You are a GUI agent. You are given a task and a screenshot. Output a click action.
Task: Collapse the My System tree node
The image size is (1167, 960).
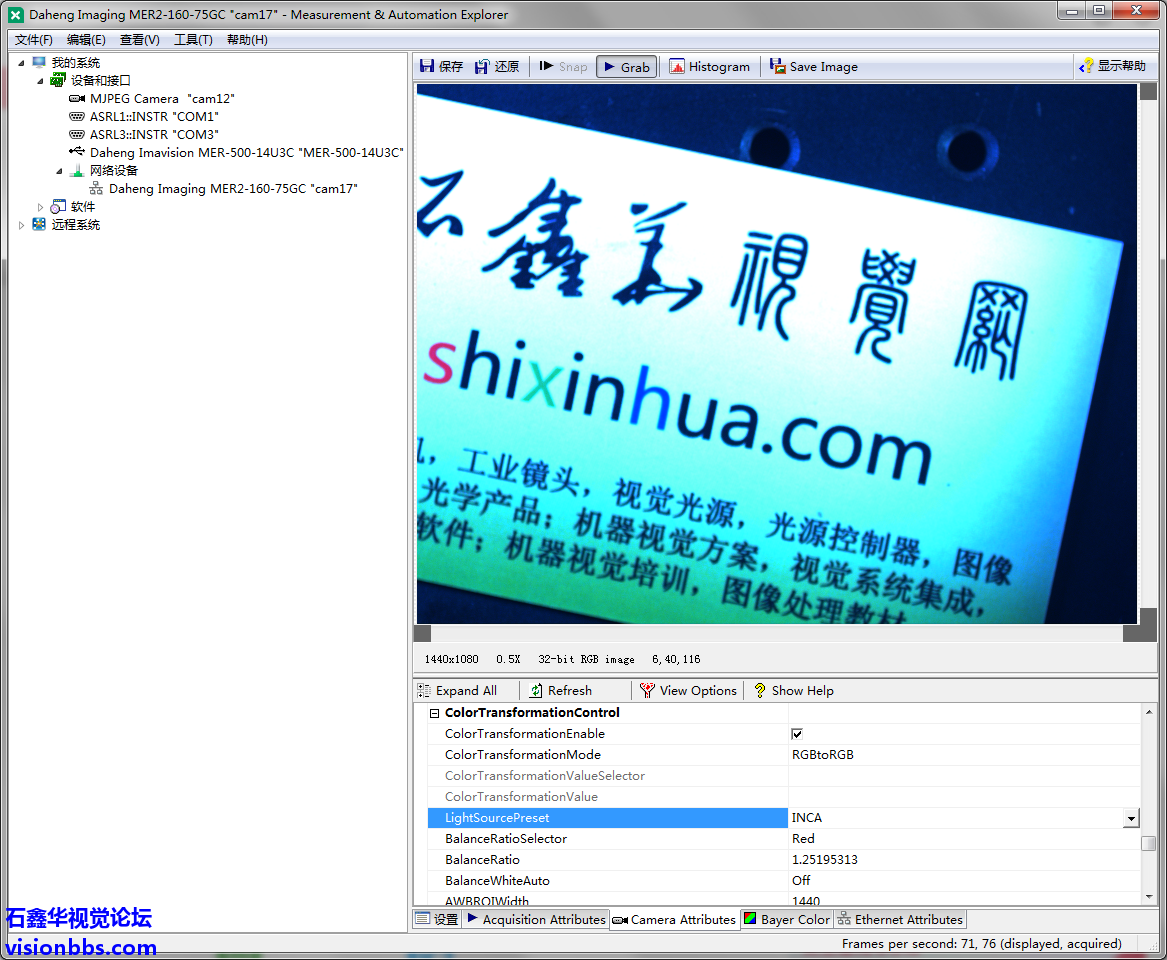tap(21, 63)
